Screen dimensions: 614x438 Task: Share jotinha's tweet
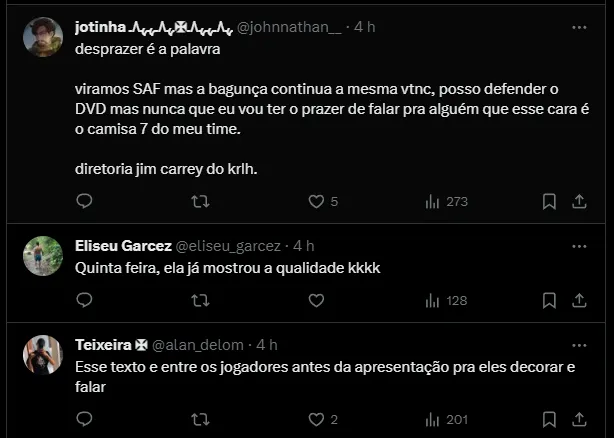pyautogui.click(x=578, y=201)
